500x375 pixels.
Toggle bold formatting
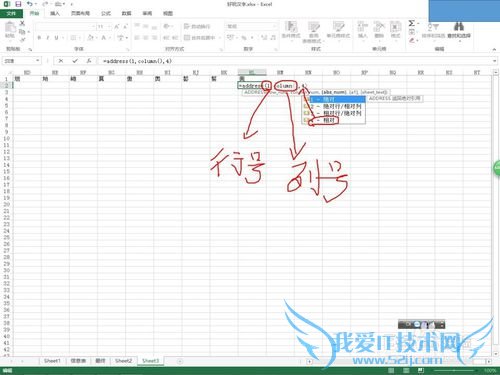(39, 38)
